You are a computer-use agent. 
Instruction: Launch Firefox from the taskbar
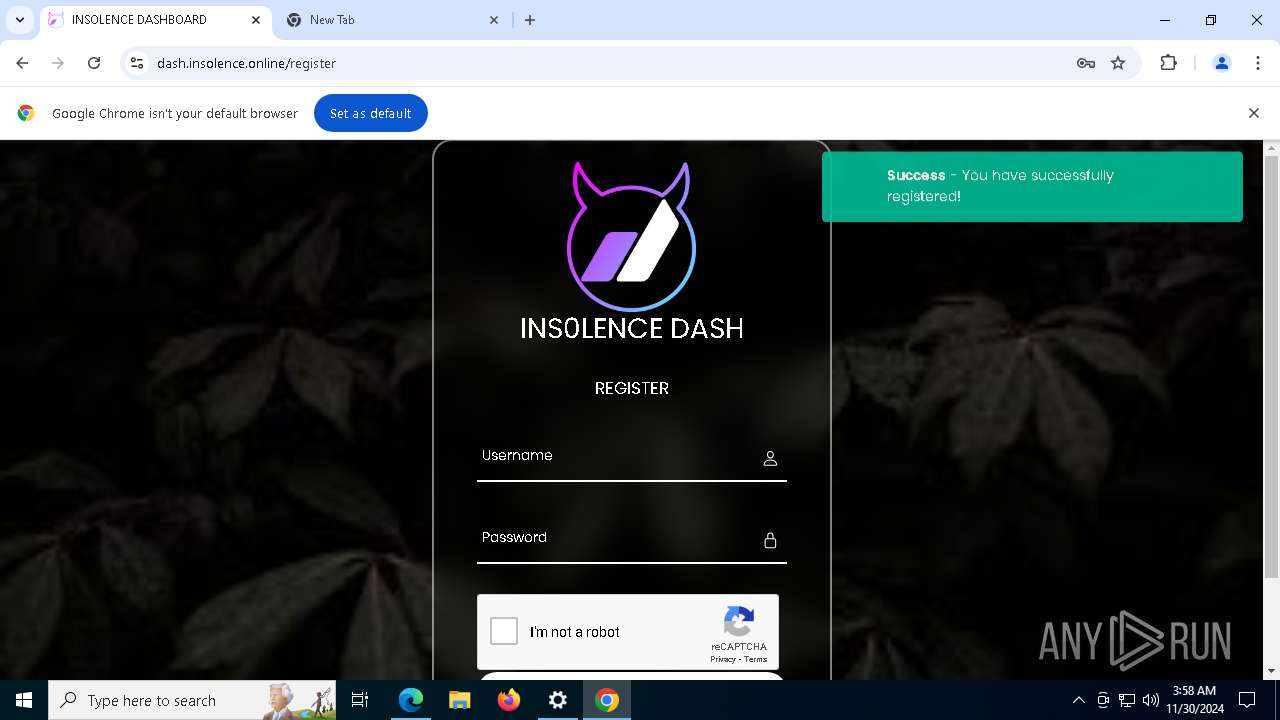tap(509, 700)
